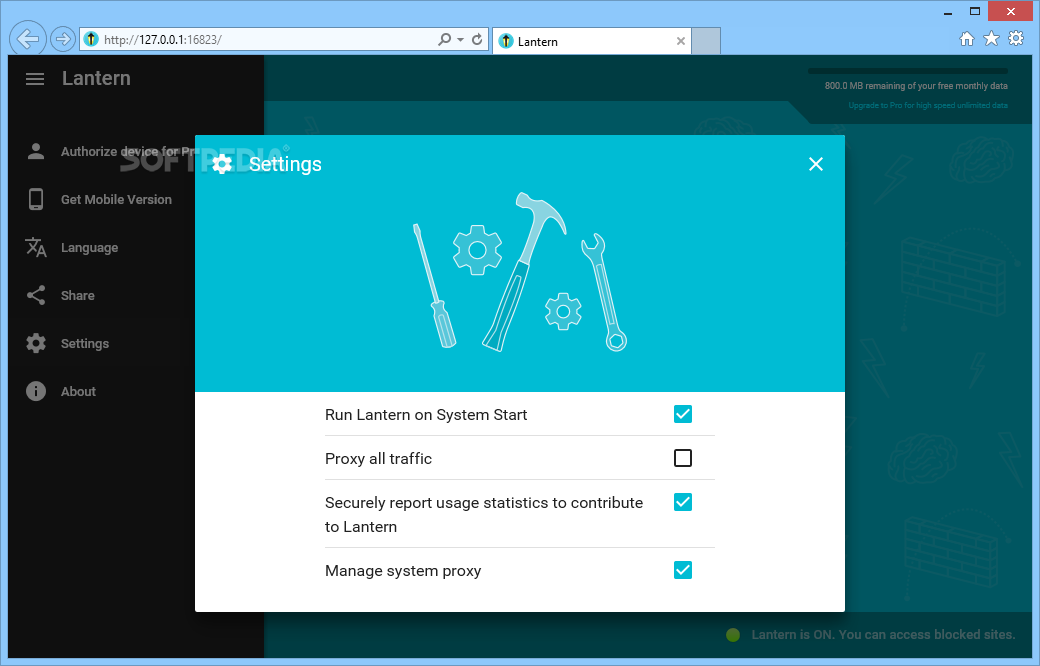Select the Lantern browser tab

[x=592, y=41]
